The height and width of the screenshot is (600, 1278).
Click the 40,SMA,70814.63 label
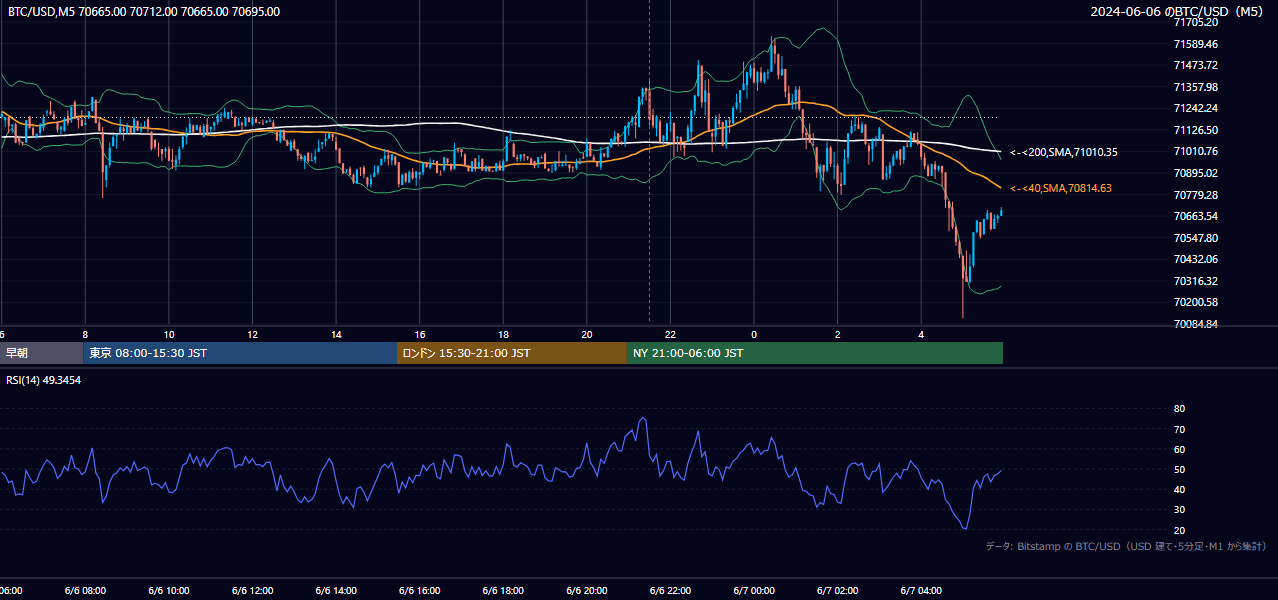[x=1060, y=188]
